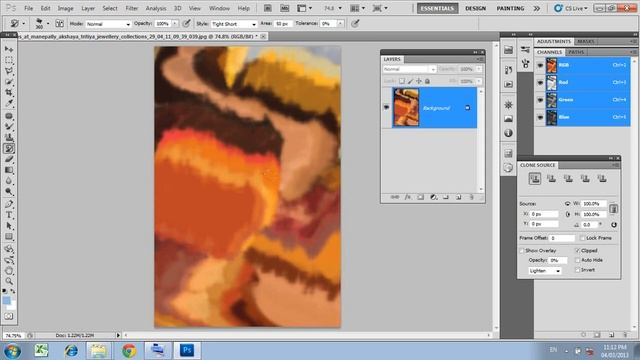Image resolution: width=640 pixels, height=360 pixels.
Task: Select the Eyedropper tool
Action: coord(9,103)
